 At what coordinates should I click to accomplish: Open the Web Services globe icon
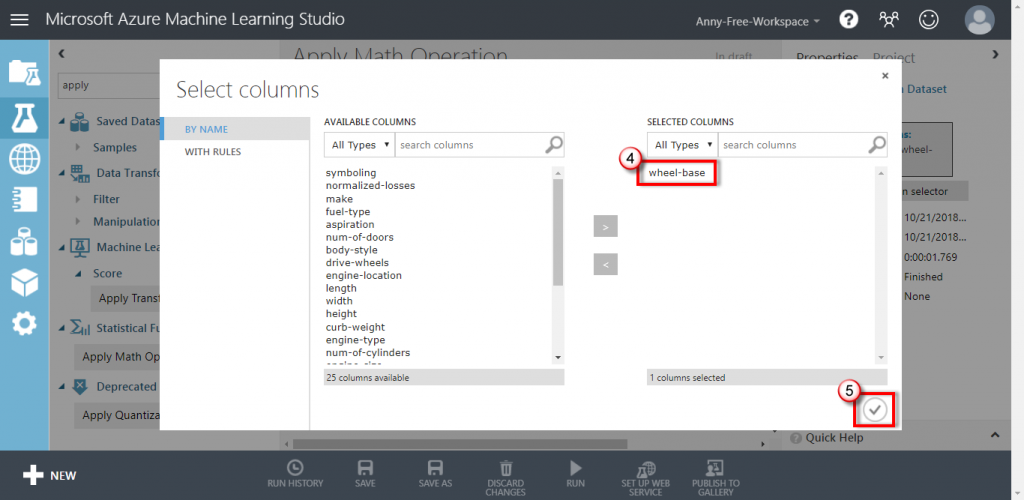[24, 159]
